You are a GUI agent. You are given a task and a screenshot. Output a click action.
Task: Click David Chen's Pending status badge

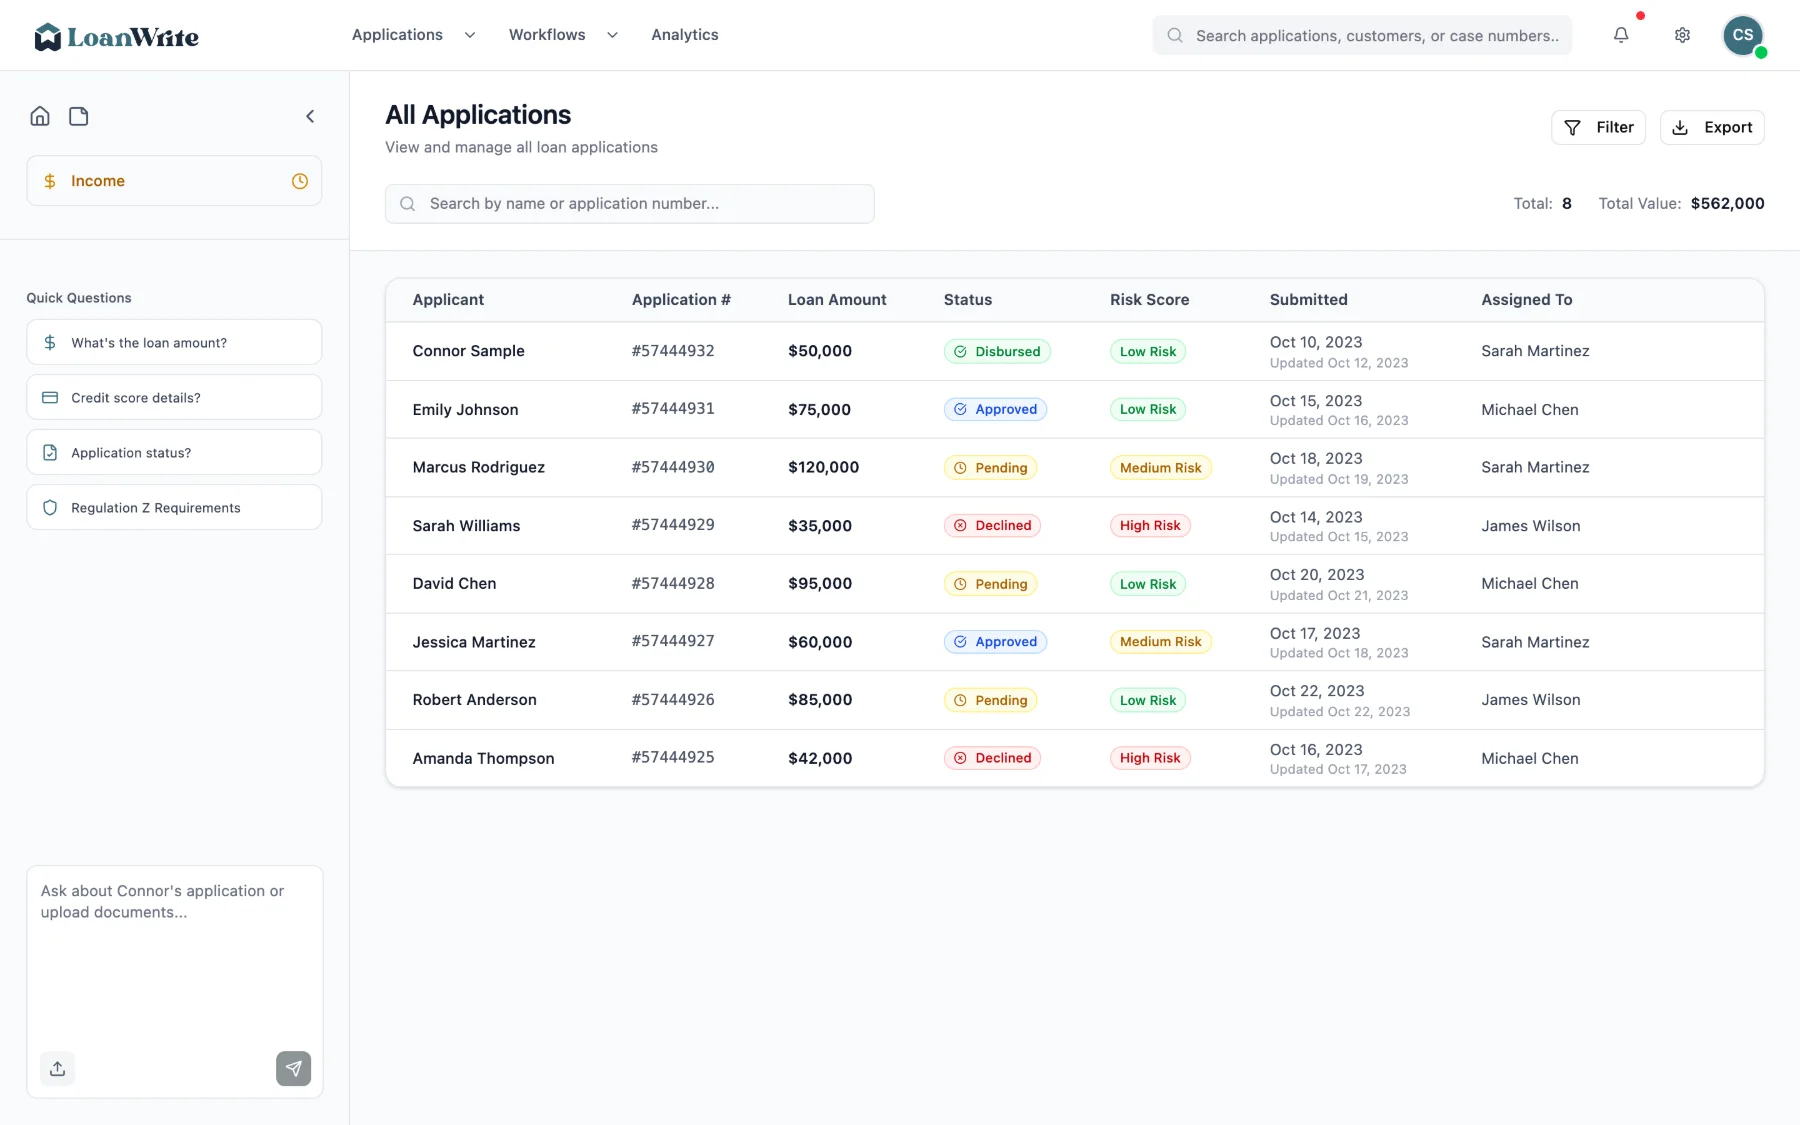990,584
